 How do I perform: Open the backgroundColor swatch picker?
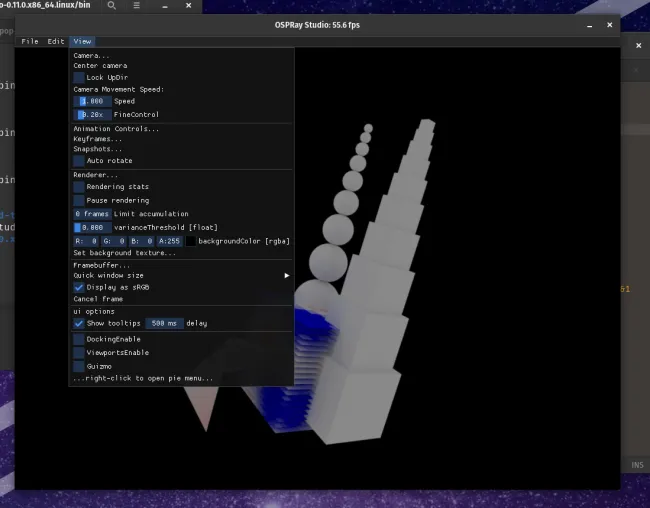[190, 241]
